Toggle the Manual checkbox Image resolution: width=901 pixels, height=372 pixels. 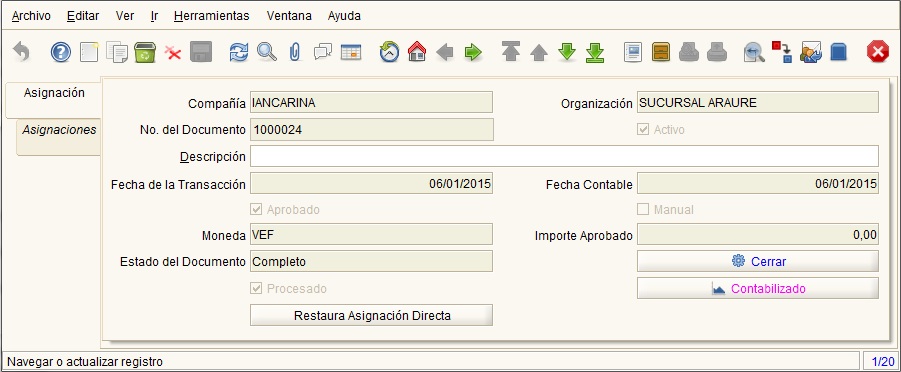pos(643,210)
